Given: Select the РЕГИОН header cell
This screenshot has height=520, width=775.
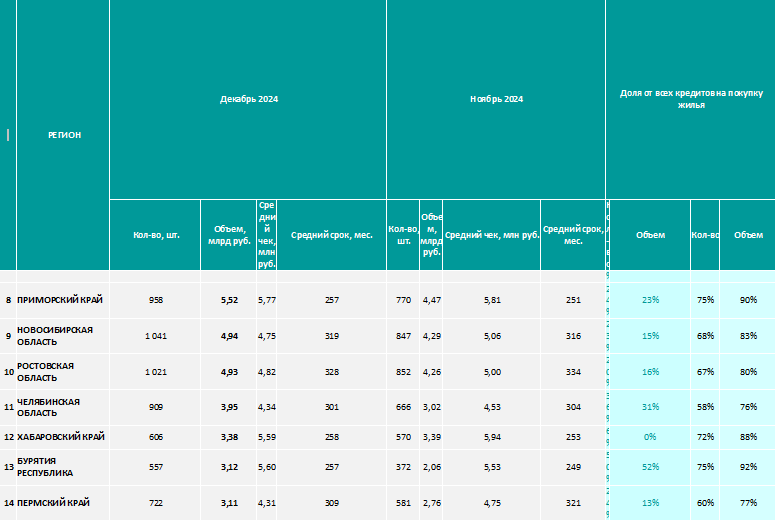Looking at the screenshot, I should 63,135.
